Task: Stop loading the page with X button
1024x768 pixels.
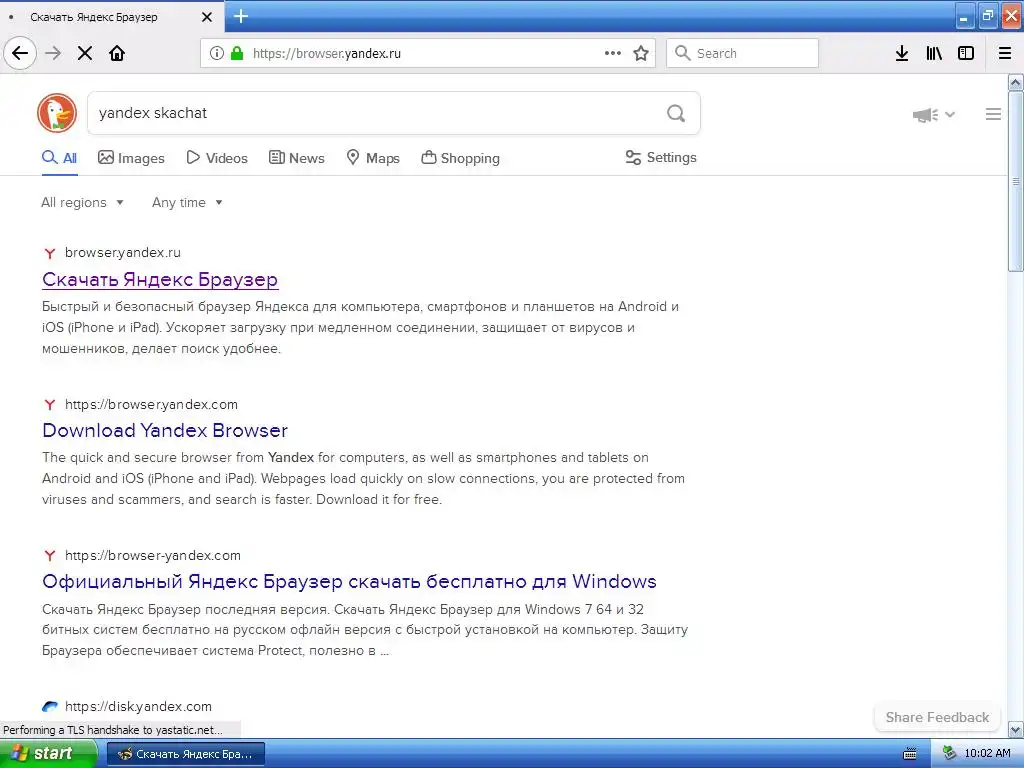Action: coord(85,54)
